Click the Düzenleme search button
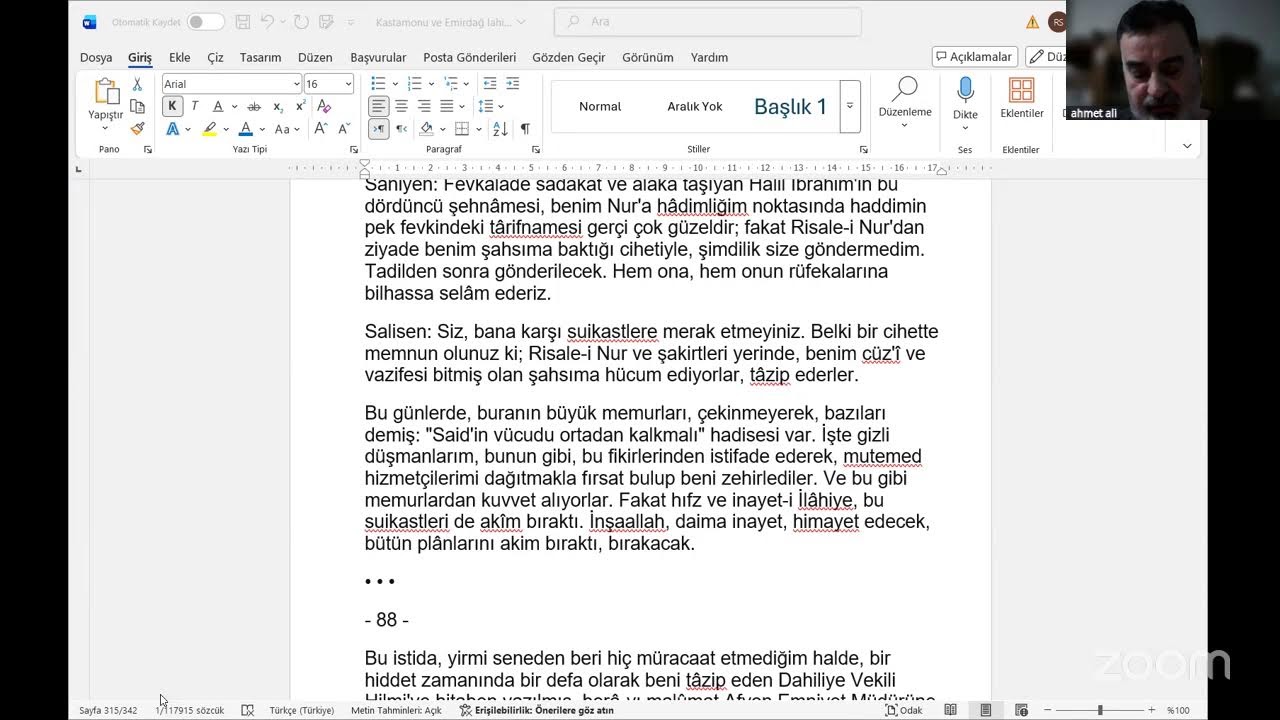Screen dimensions: 1280x720 click(x=905, y=101)
